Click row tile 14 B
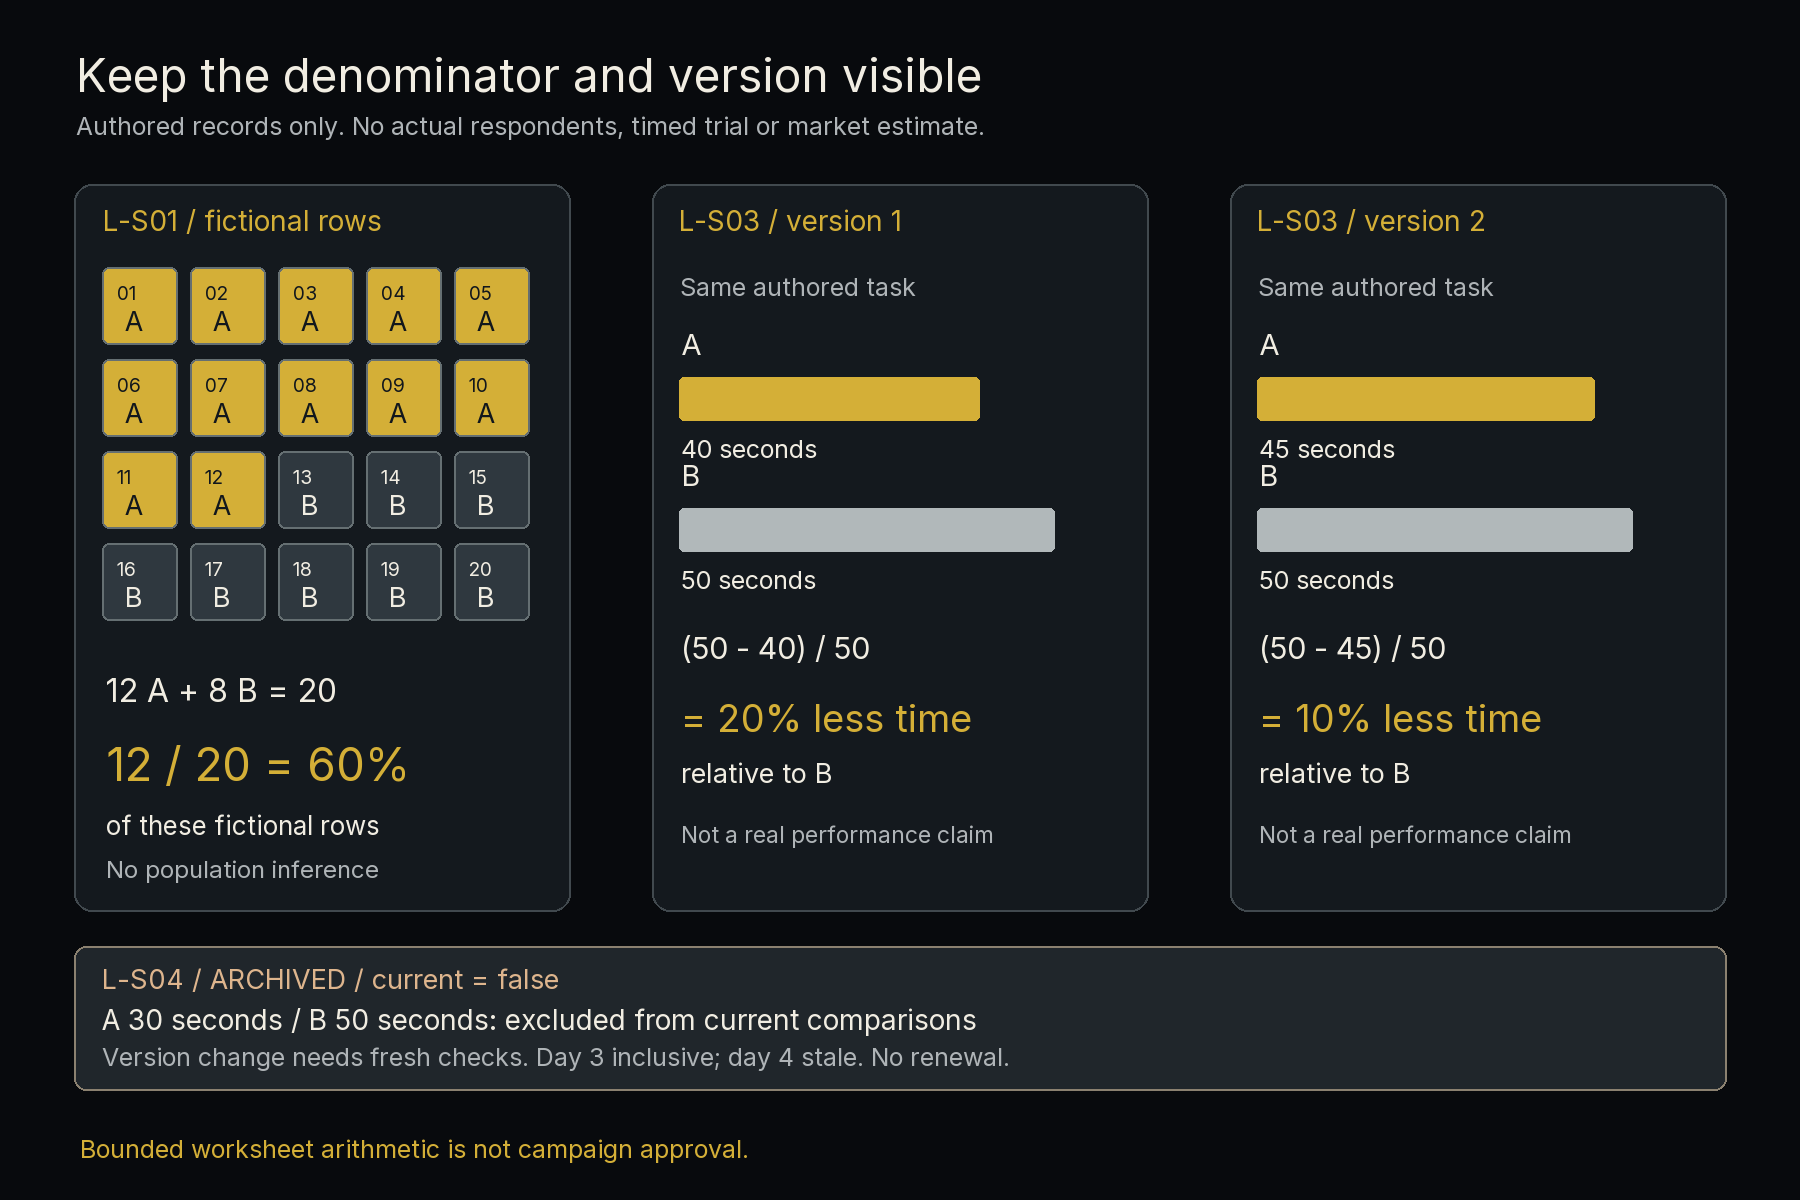Viewport: 1800px width, 1200px height. pyautogui.click(x=404, y=490)
